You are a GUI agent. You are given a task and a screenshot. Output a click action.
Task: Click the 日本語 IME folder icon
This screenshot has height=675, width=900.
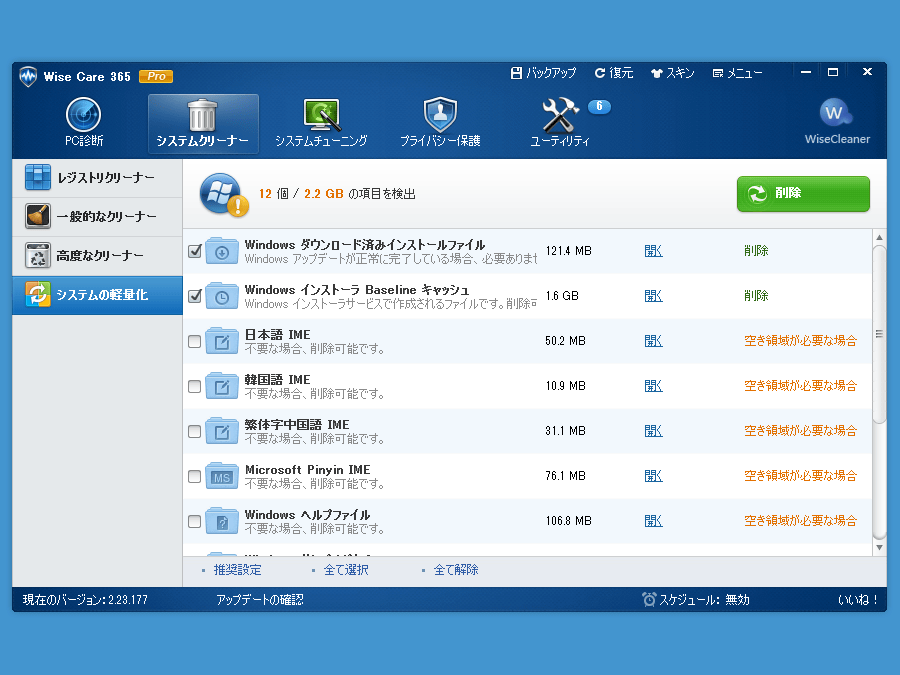click(222, 340)
